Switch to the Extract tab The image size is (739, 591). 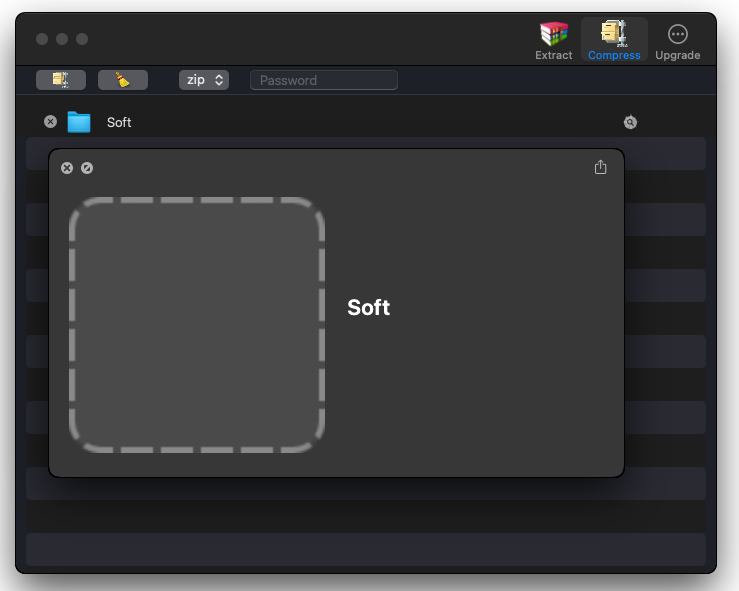pos(553,40)
